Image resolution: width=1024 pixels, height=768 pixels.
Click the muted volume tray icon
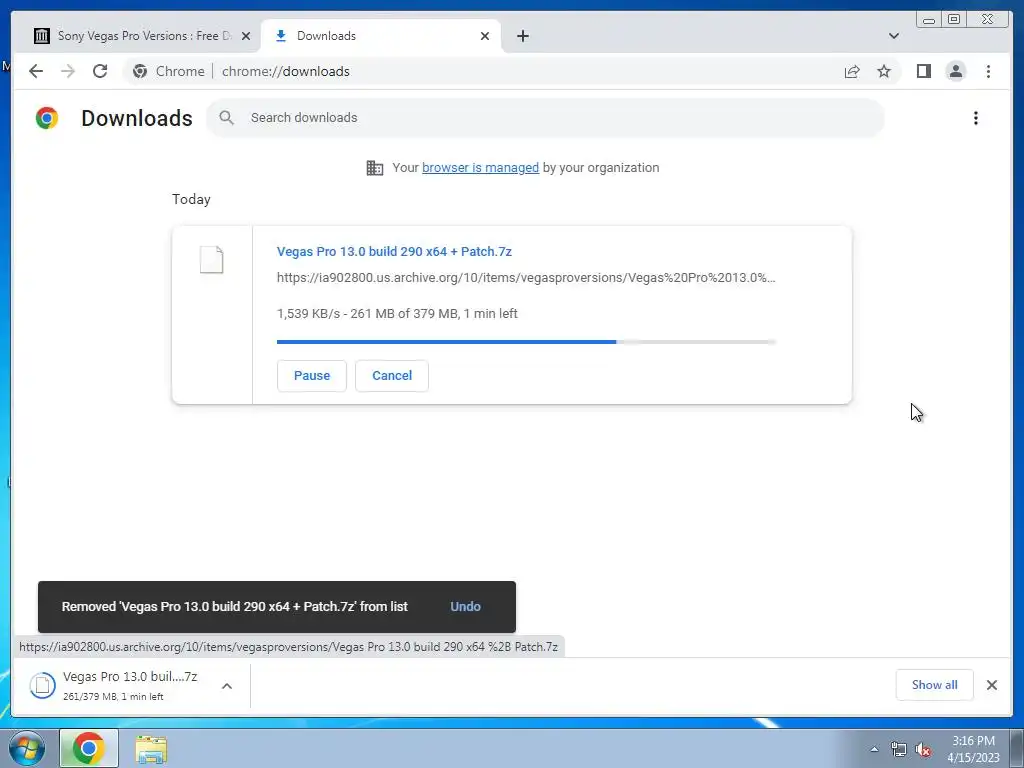point(923,750)
